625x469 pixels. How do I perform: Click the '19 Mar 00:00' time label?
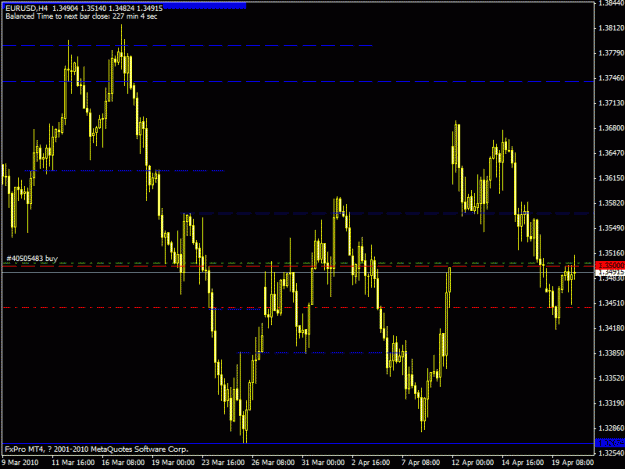(173, 463)
